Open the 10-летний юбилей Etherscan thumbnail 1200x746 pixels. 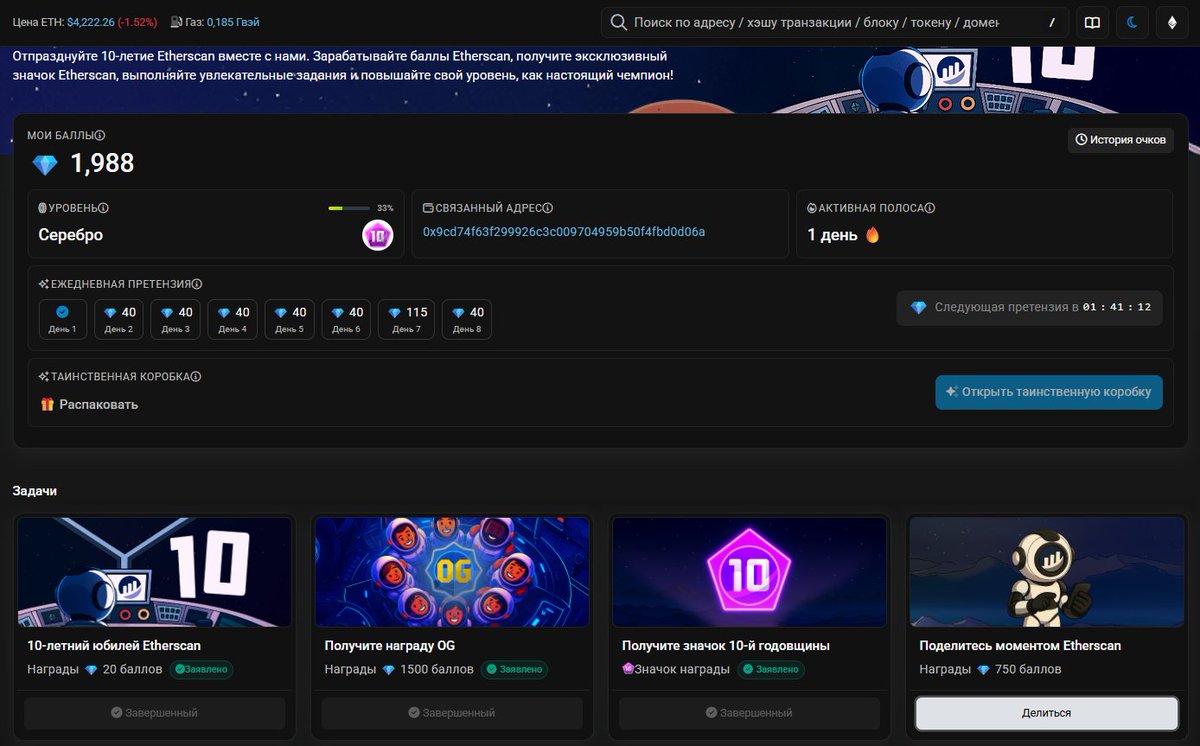click(x=155, y=572)
